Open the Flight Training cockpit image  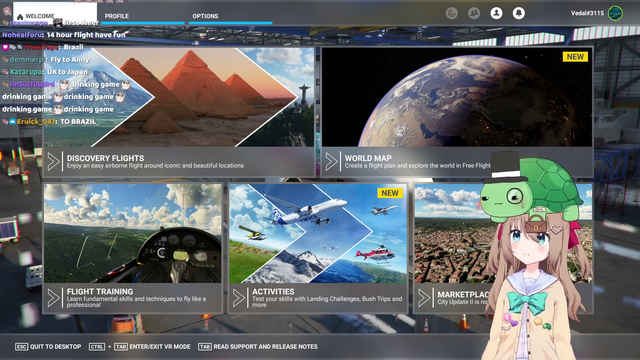(133, 233)
